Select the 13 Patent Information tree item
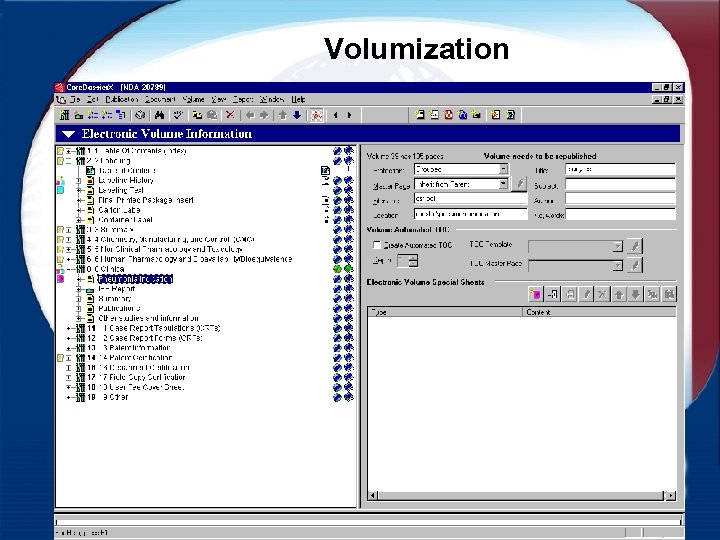The height and width of the screenshot is (540, 720). (129, 348)
